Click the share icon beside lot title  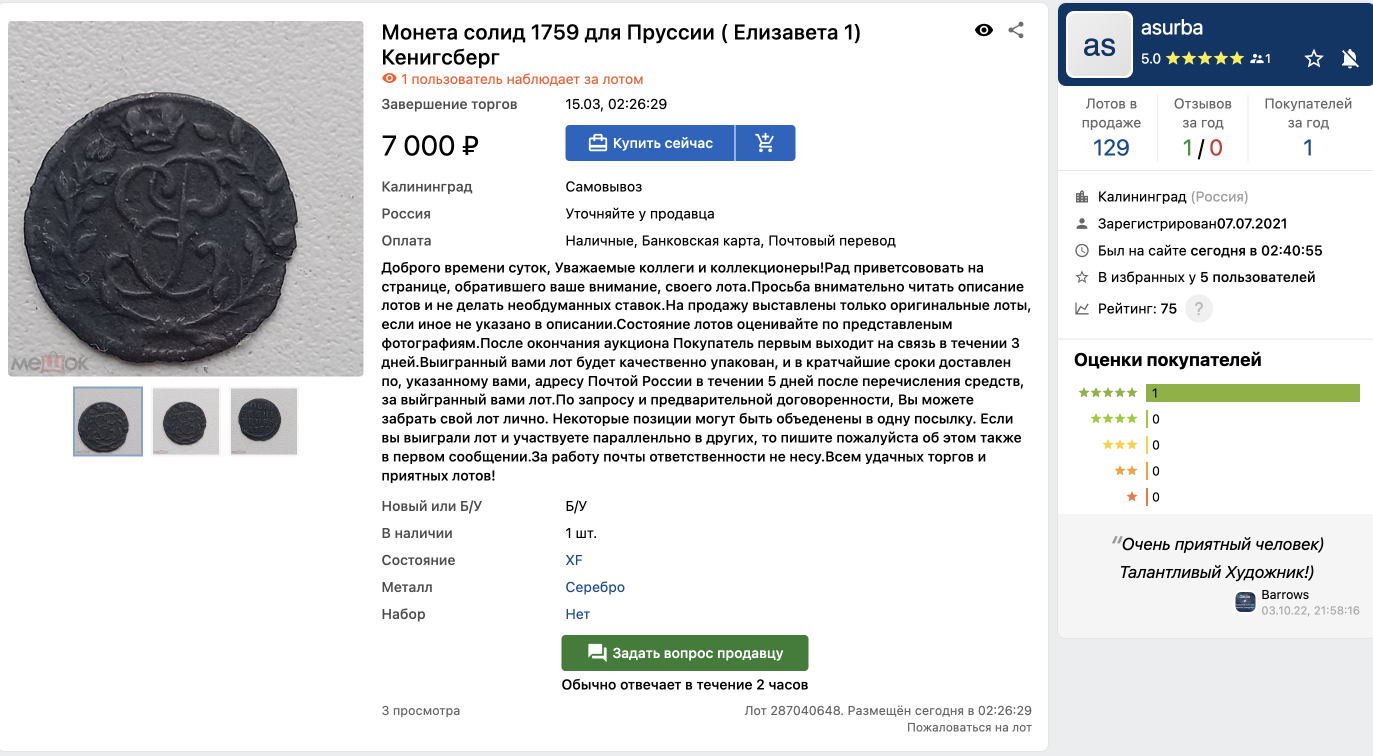(1016, 30)
